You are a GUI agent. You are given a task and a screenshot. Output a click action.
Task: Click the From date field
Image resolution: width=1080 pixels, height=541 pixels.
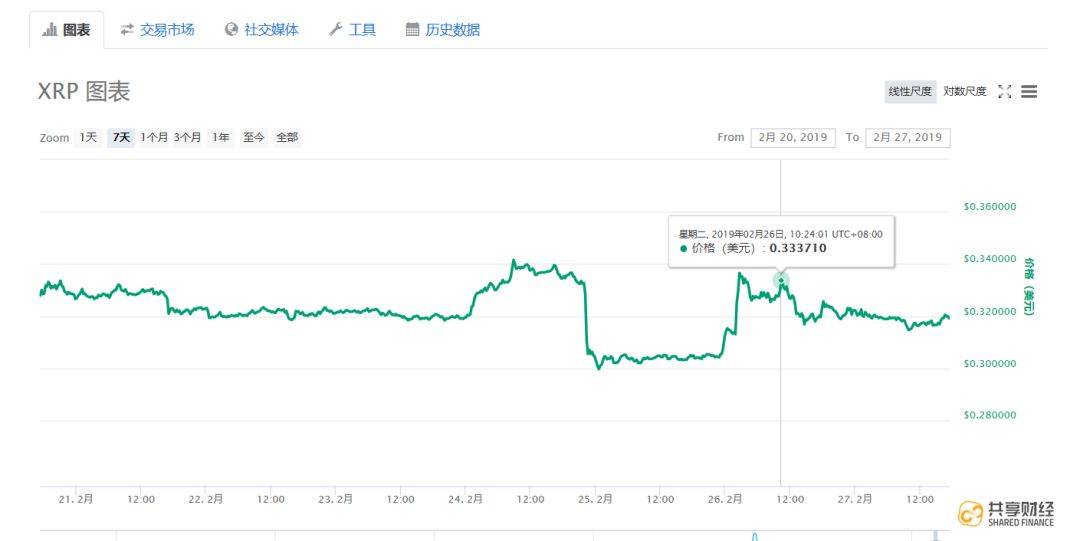[792, 138]
